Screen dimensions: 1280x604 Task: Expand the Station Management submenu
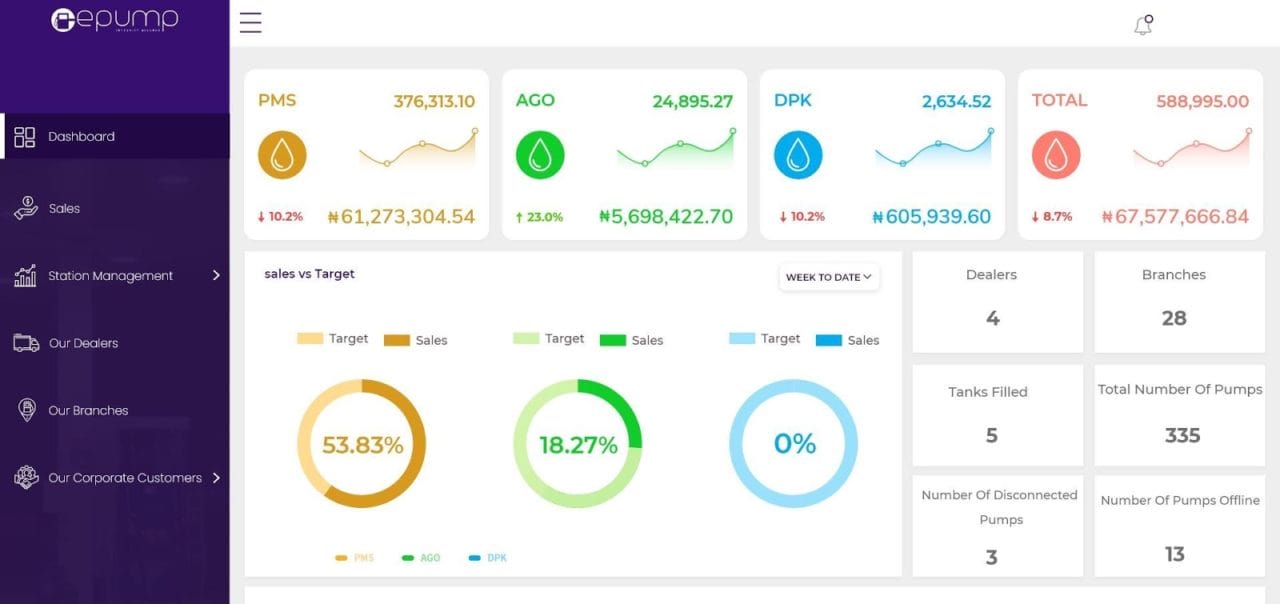(x=216, y=276)
